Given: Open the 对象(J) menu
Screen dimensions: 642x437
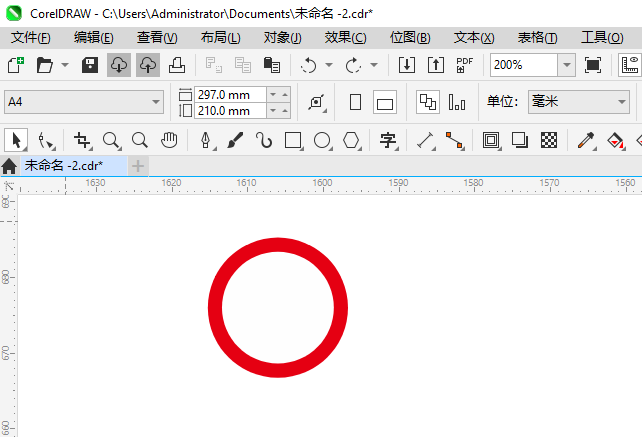Looking at the screenshot, I should [x=283, y=38].
